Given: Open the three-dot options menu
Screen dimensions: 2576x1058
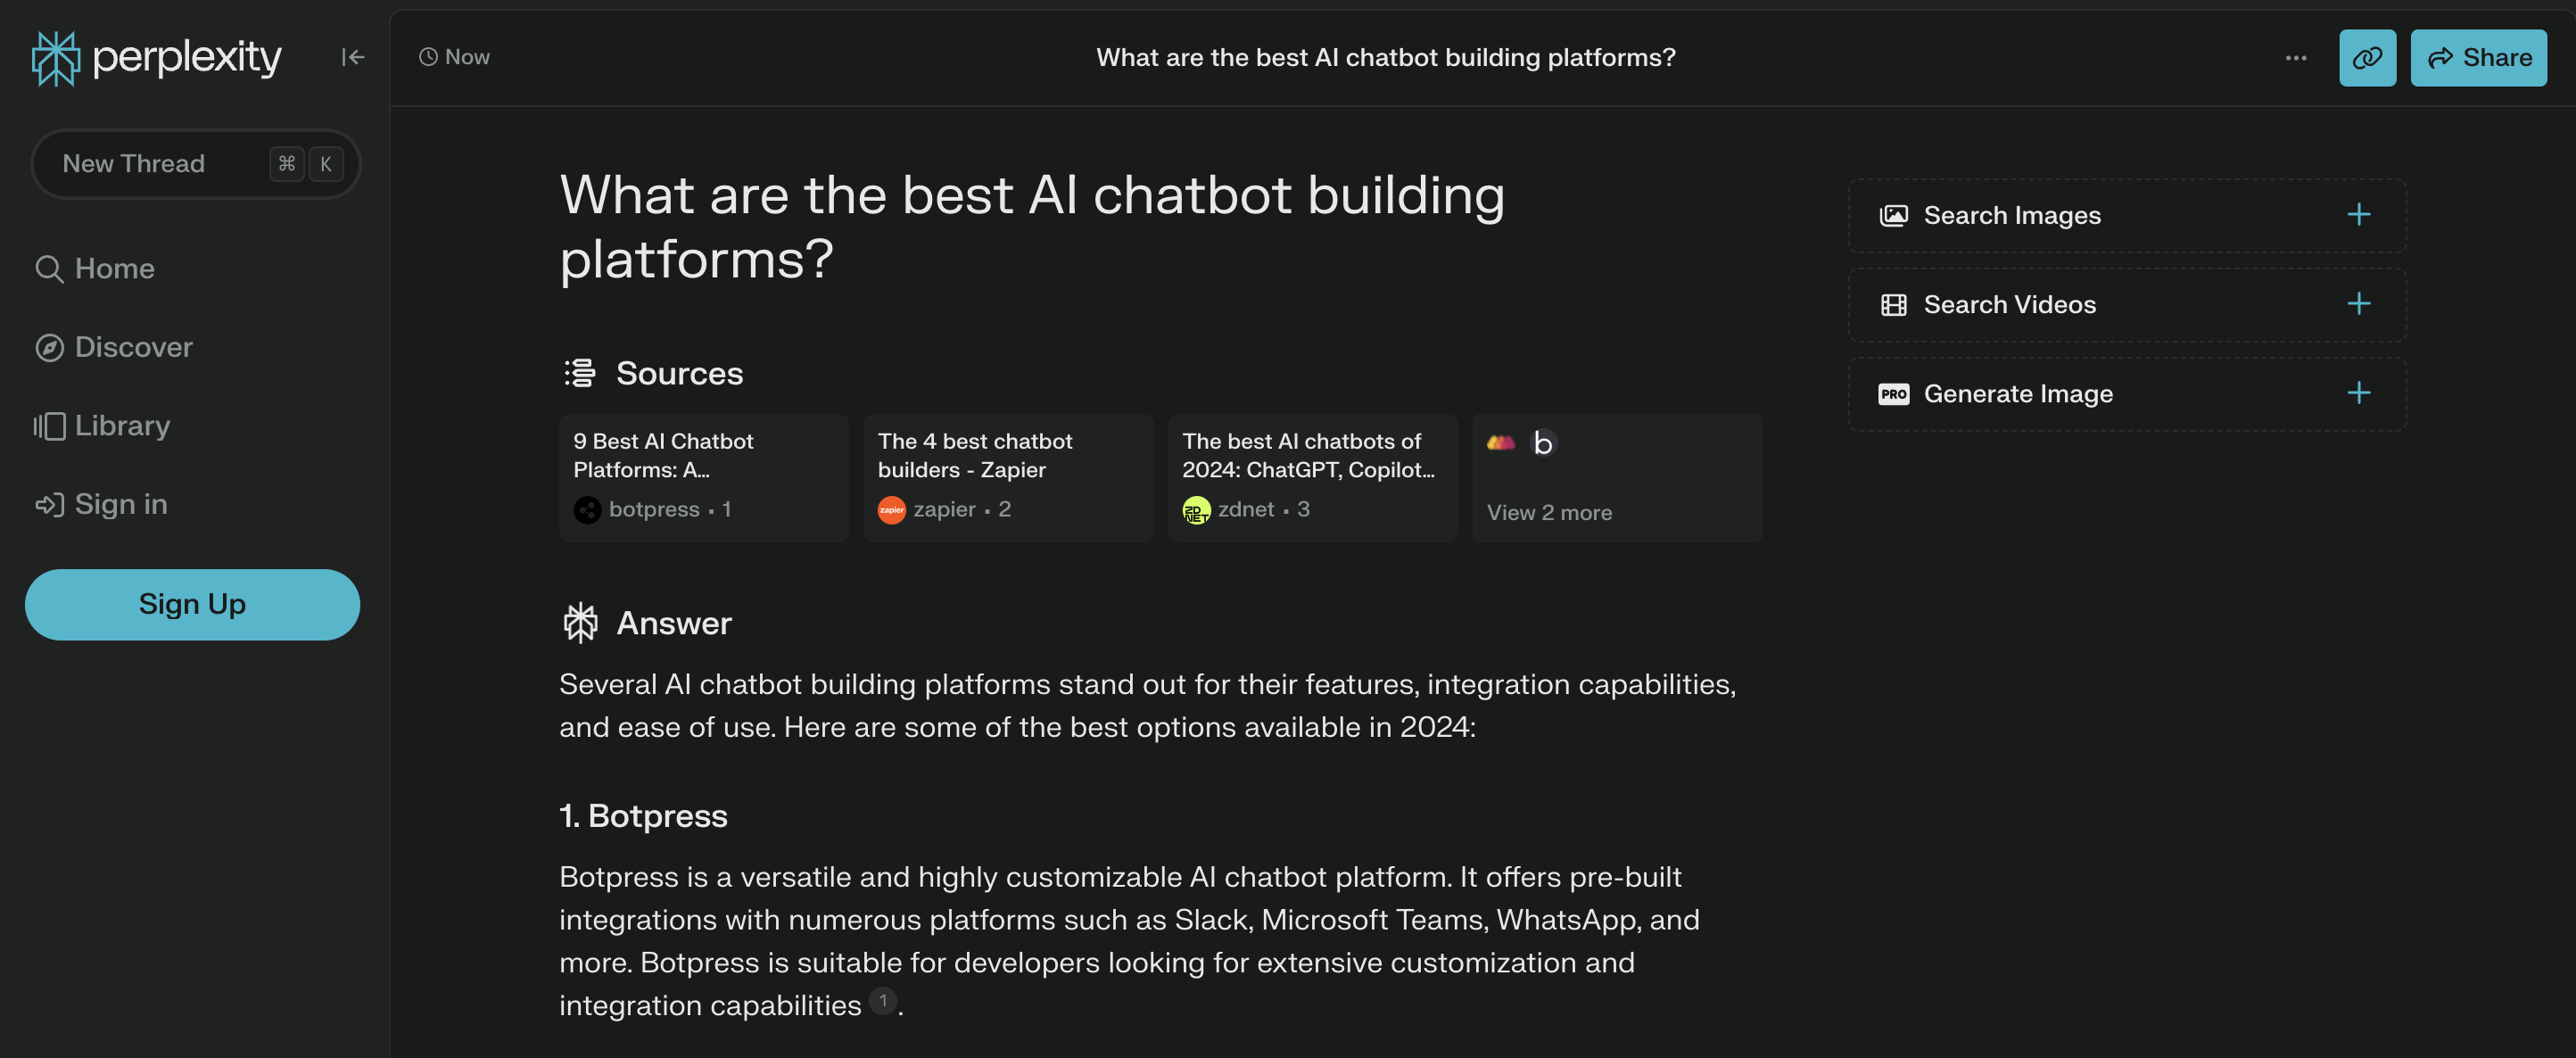Looking at the screenshot, I should click(2295, 57).
